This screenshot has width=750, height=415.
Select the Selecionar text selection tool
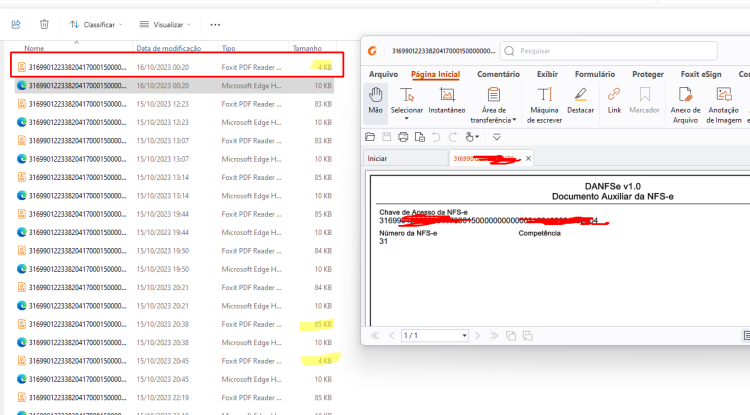(x=407, y=98)
